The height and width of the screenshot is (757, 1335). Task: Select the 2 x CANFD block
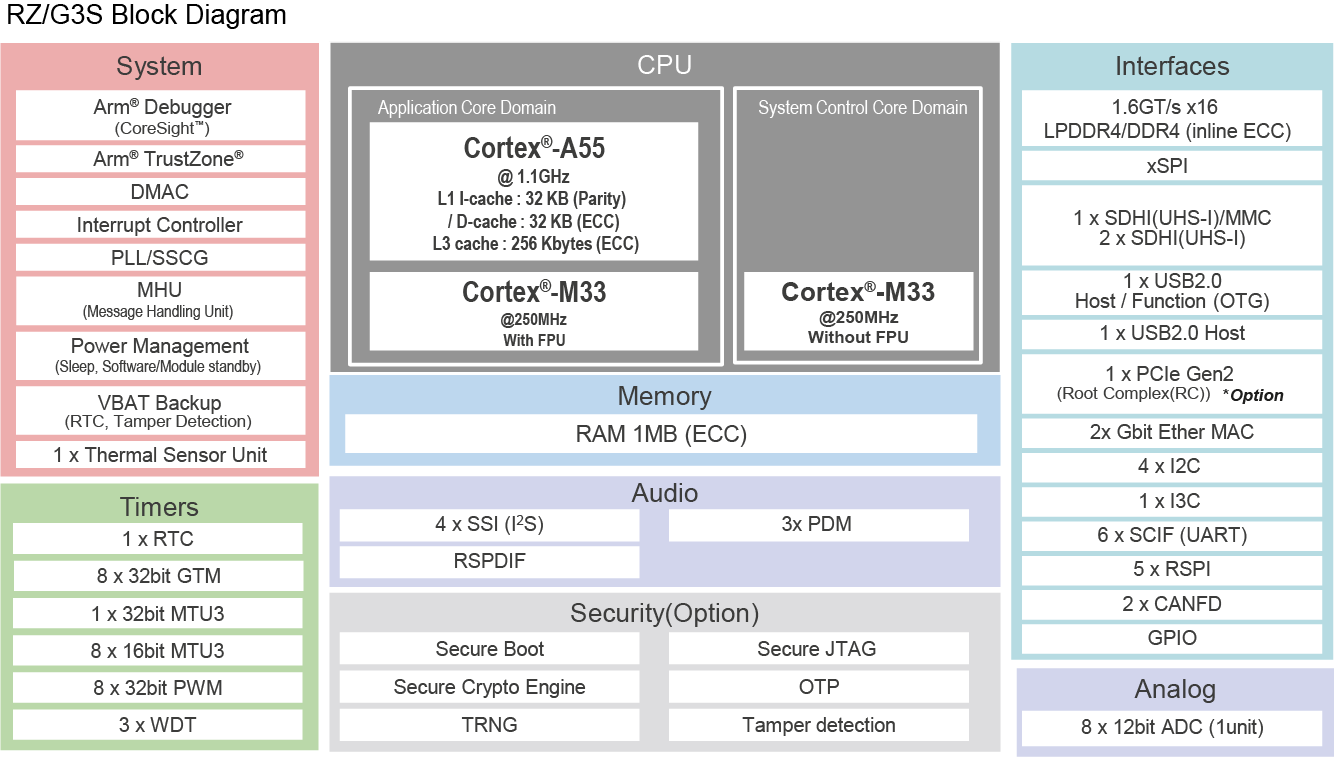point(1171,604)
